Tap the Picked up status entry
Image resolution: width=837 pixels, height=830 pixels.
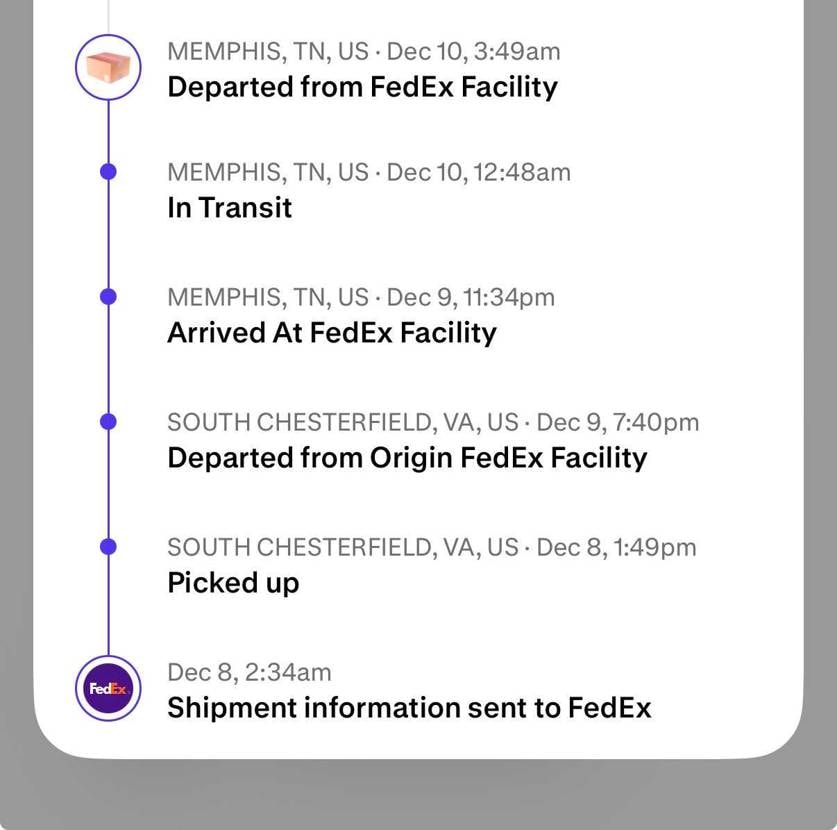[x=233, y=583]
